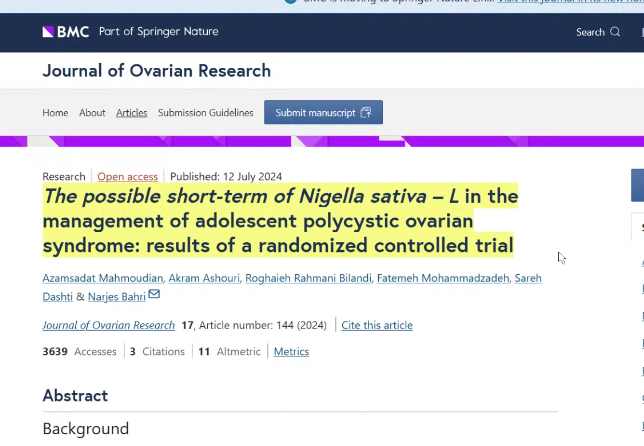644x446 pixels.
Task: Click the highlighted article title
Action: point(278,221)
